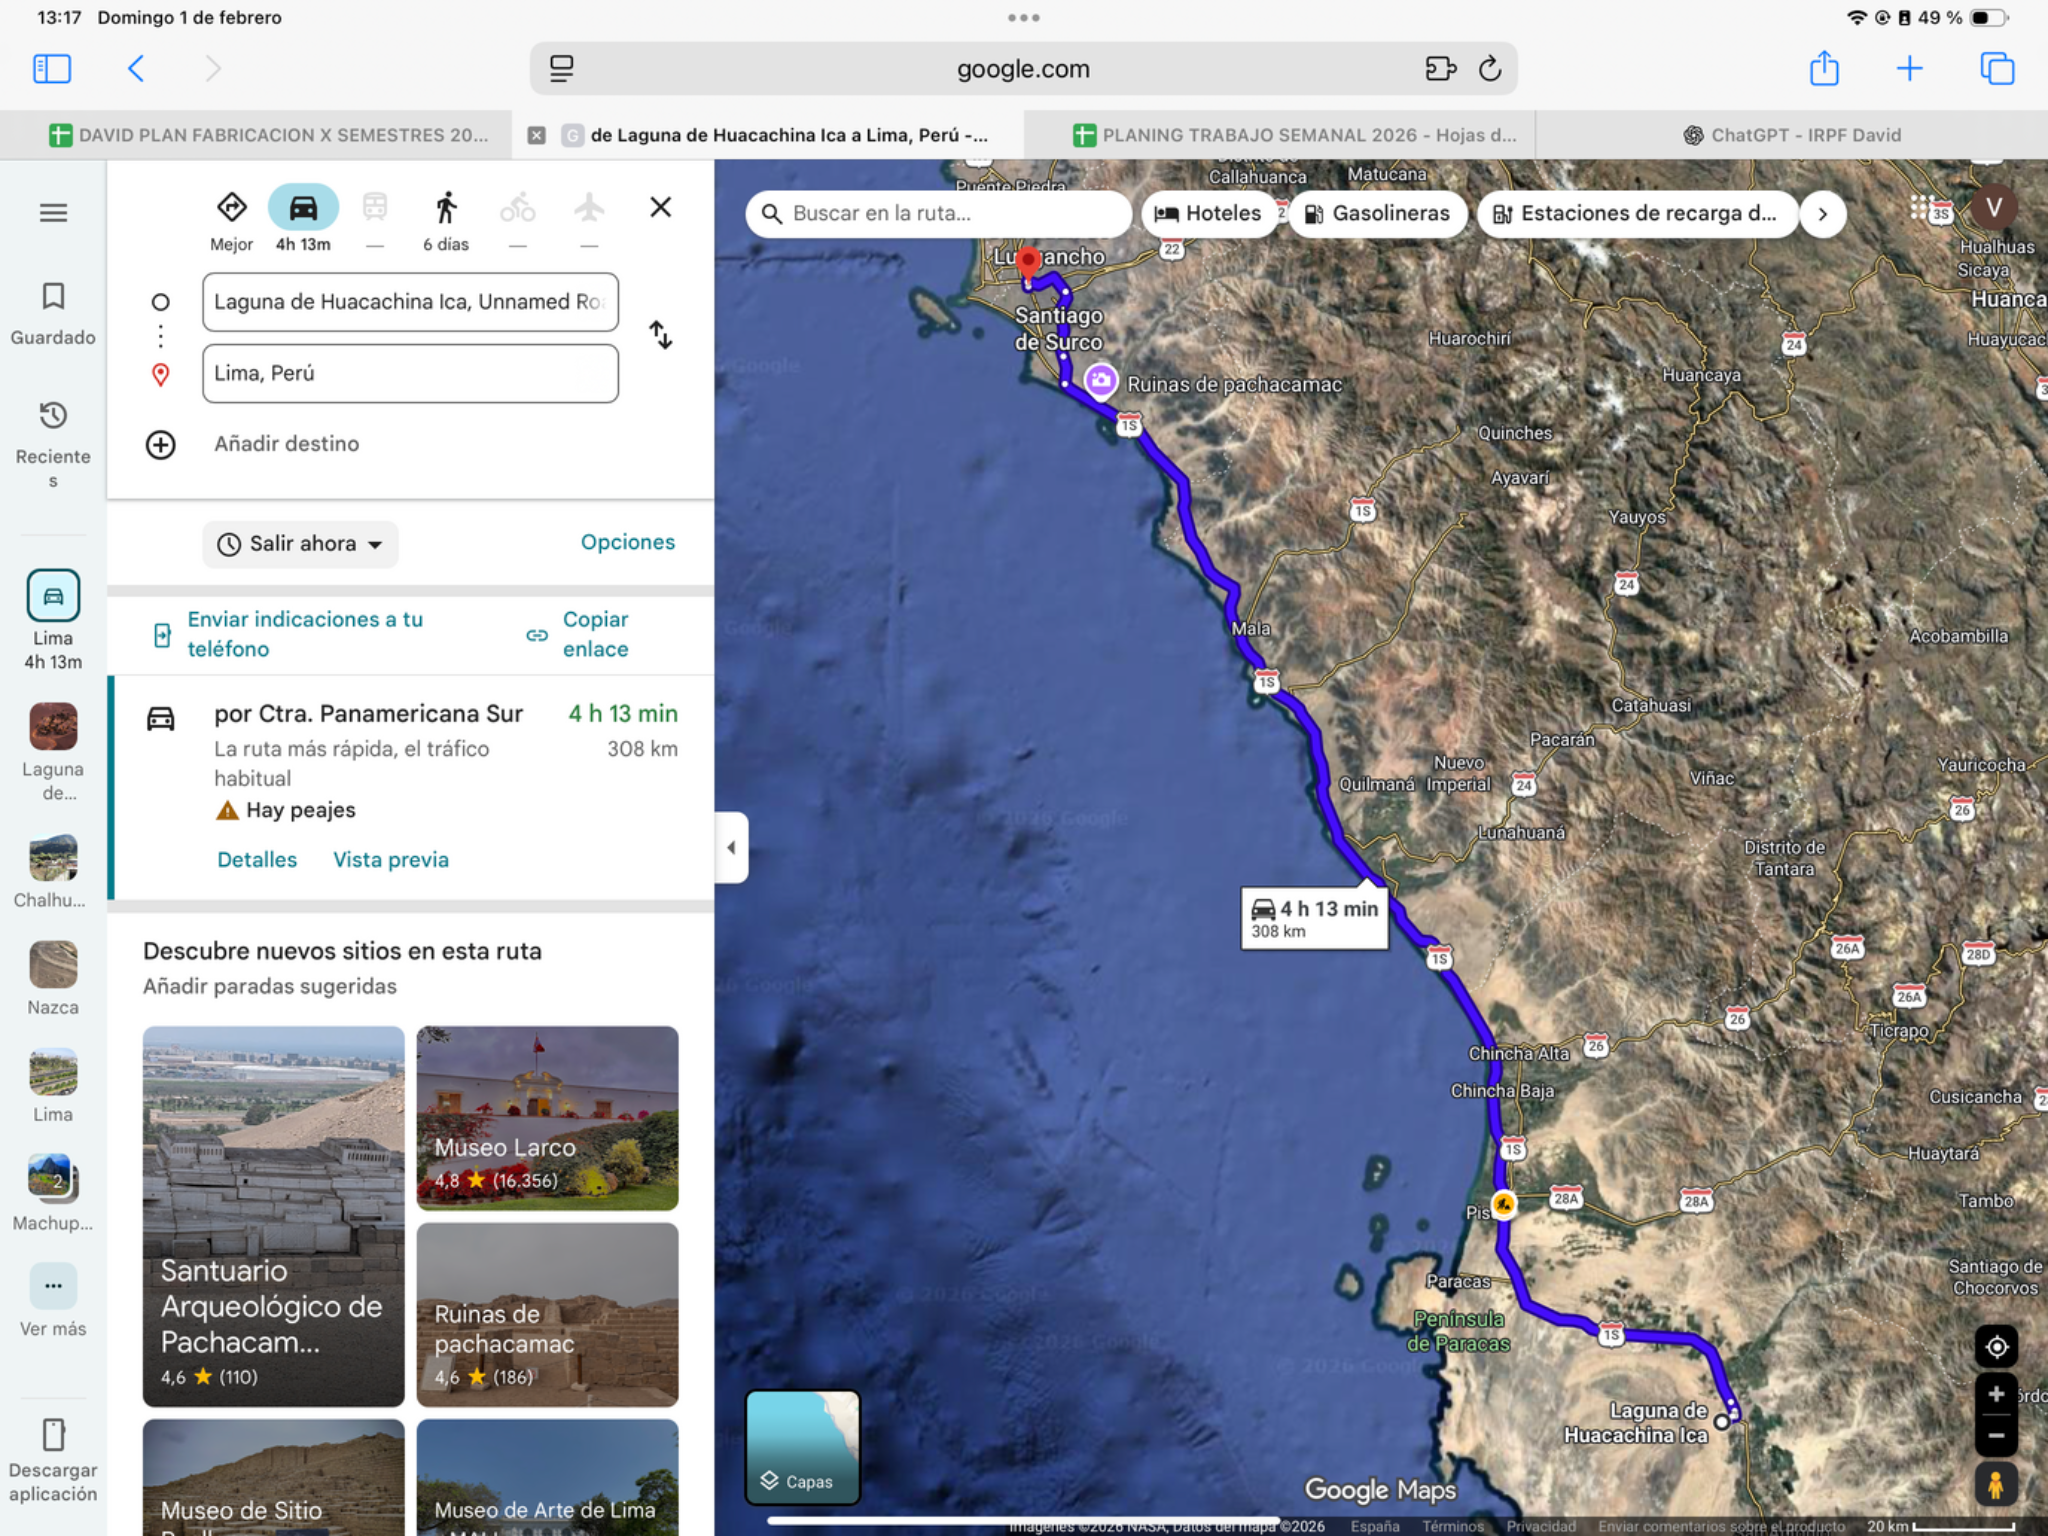Close the directions panel
Screen dimensions: 2048x1536
pos(660,207)
